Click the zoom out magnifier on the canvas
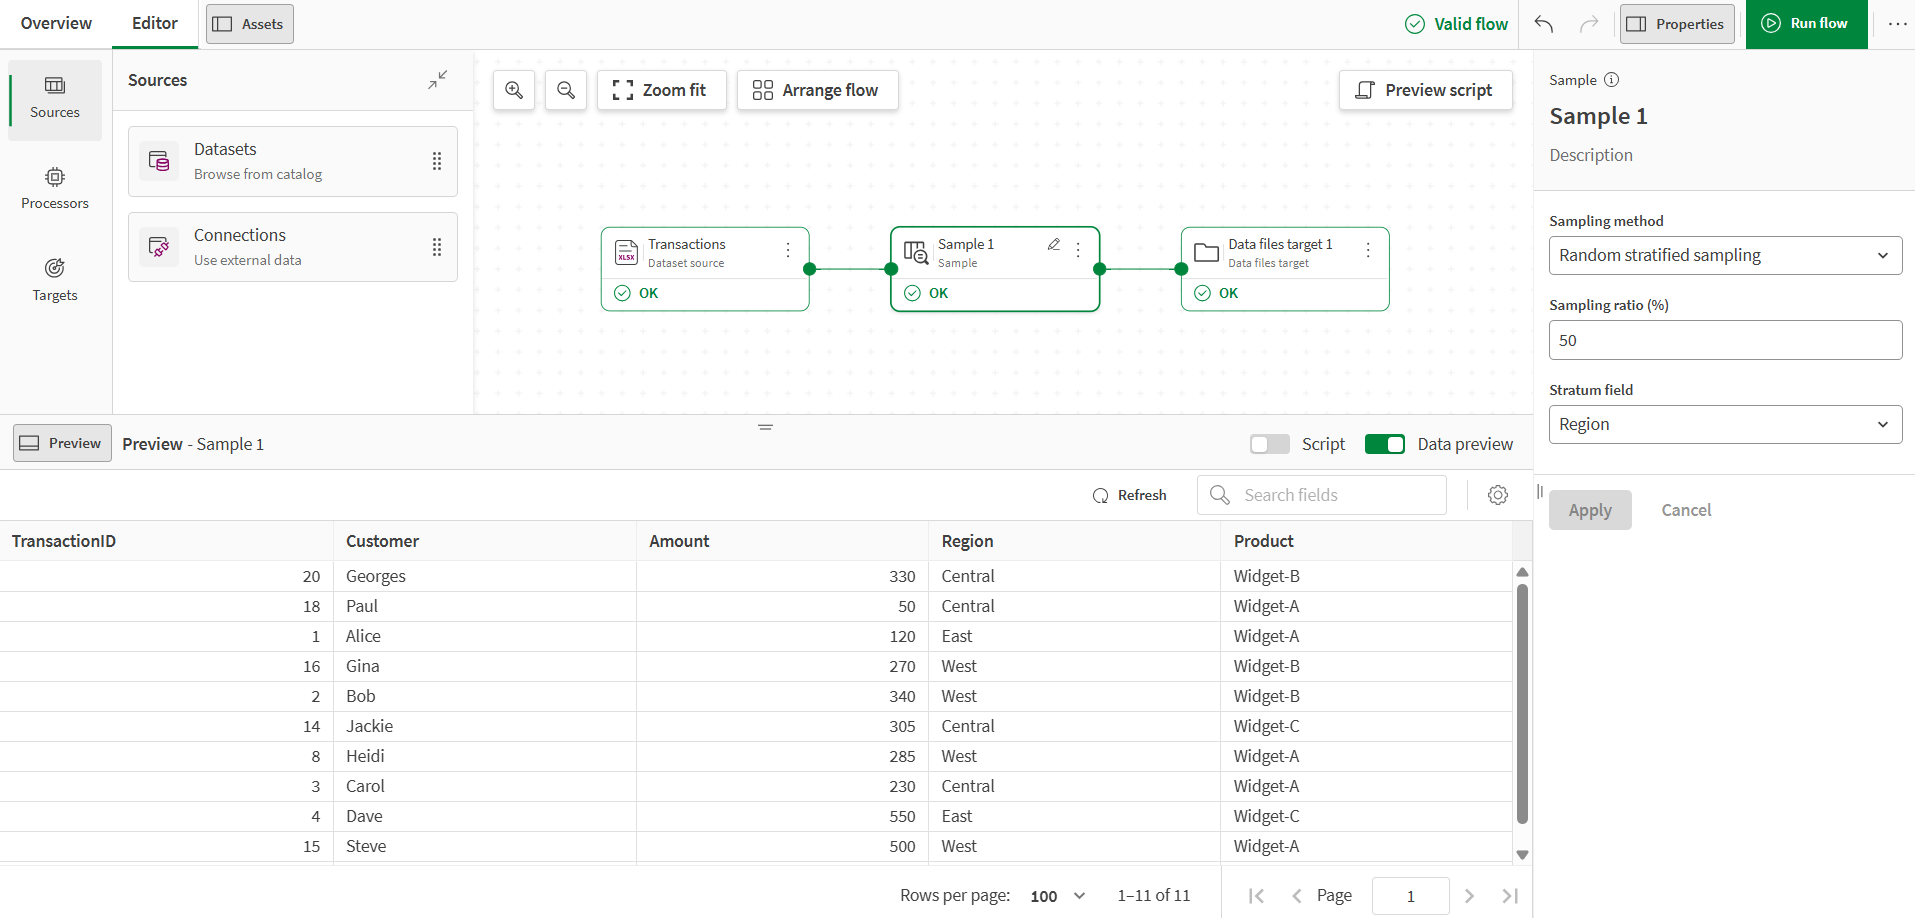Screen dimensions: 1915x918 pos(565,90)
